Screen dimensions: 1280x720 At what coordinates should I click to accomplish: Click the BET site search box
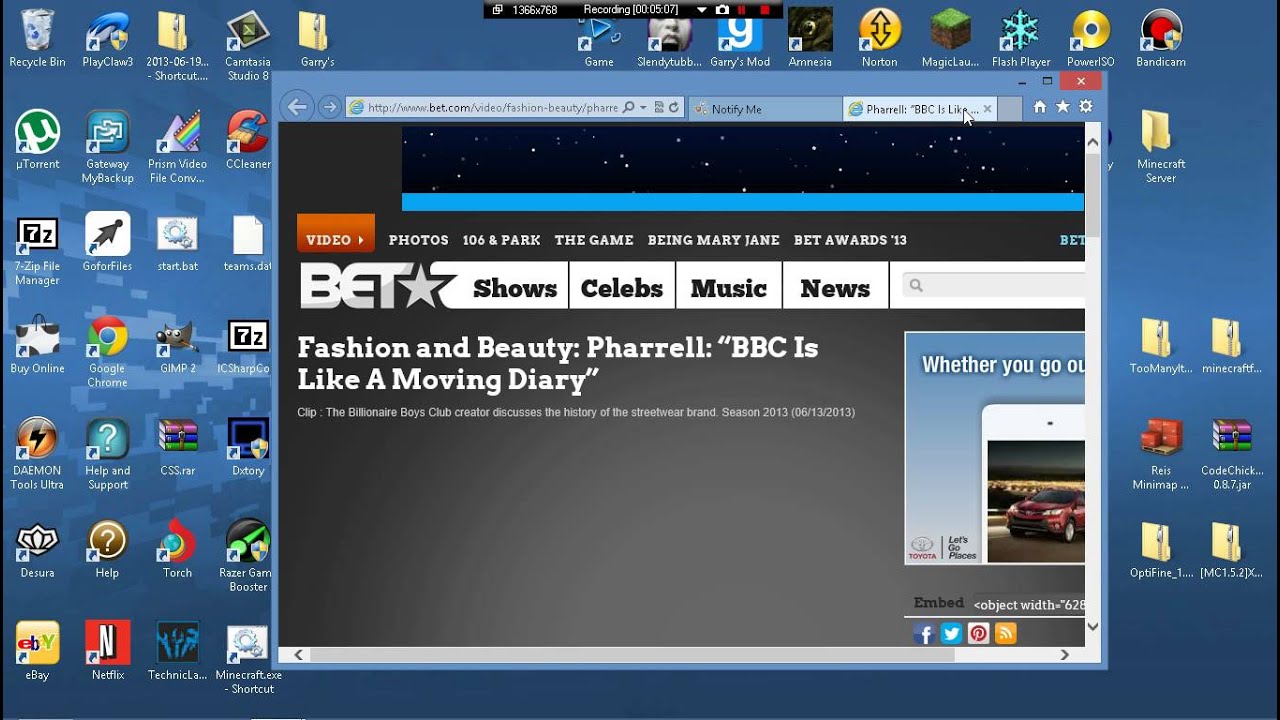(994, 285)
